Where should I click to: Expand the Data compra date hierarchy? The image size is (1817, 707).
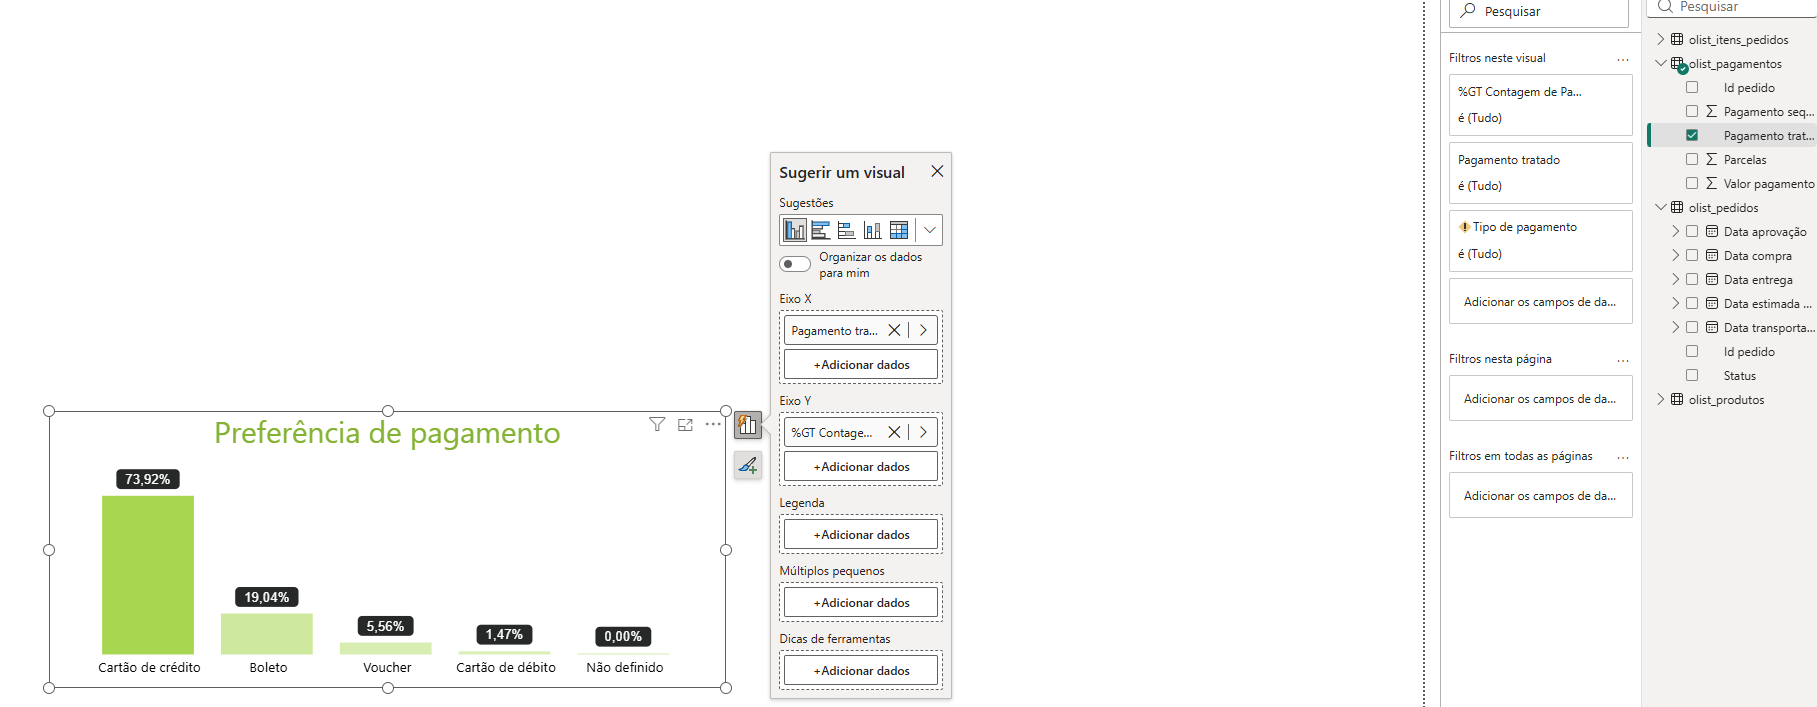(1676, 255)
